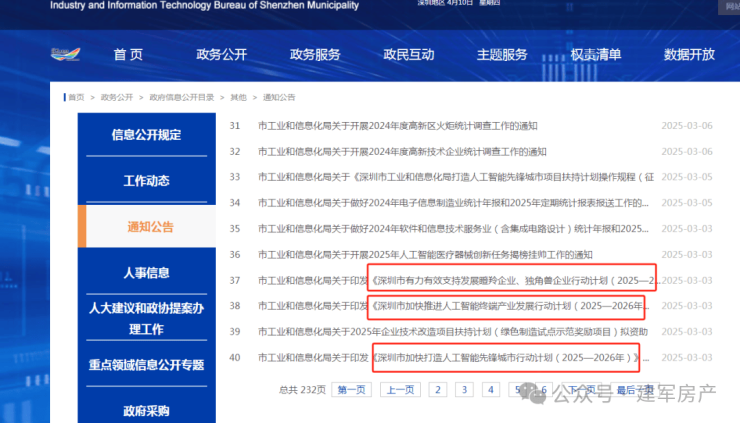
Task: Open the 政民互动 navigation menu
Action: (x=409, y=55)
